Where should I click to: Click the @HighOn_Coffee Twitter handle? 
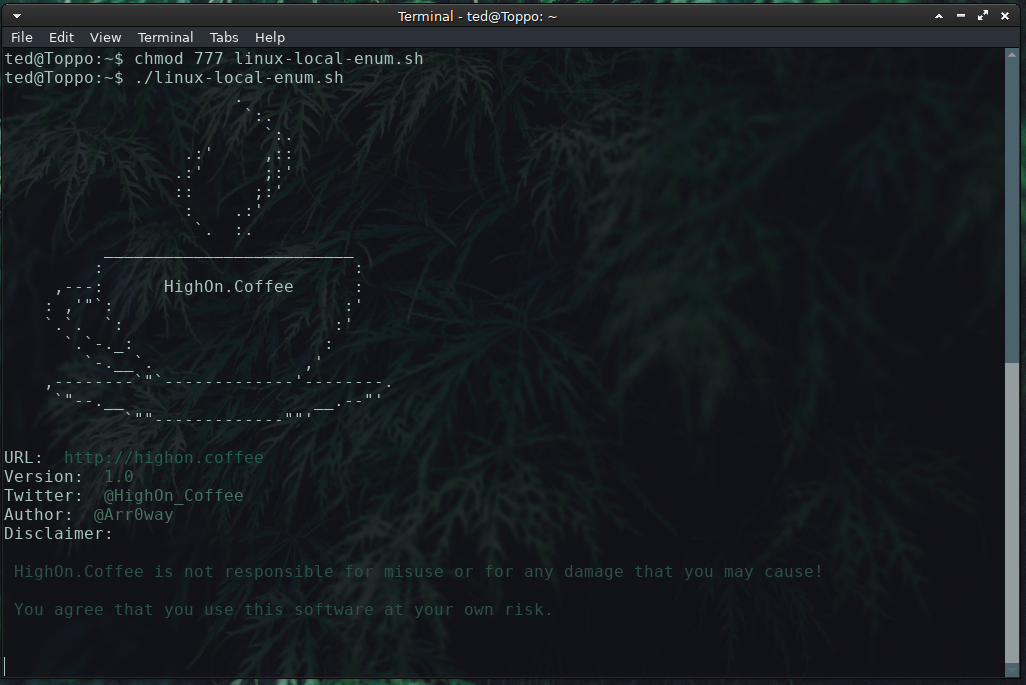coord(173,495)
